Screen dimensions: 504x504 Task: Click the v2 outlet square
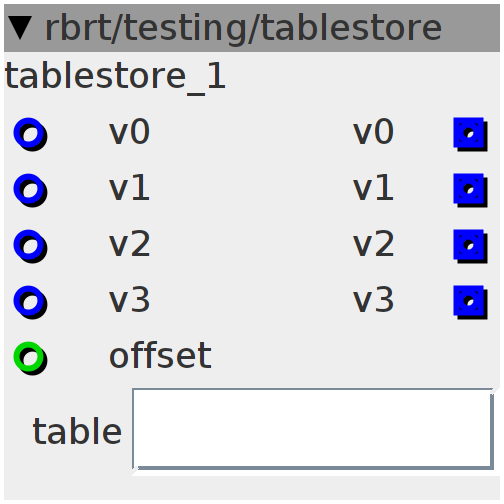[470, 246]
